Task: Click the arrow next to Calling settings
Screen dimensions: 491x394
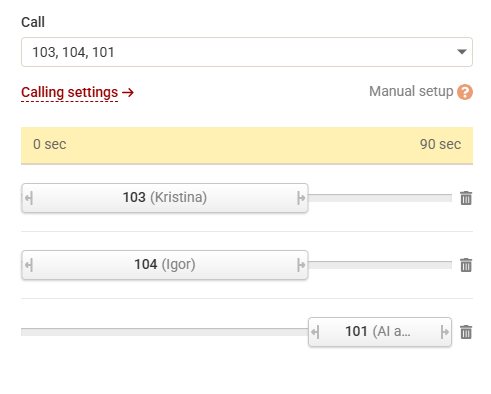Action: pyautogui.click(x=128, y=92)
